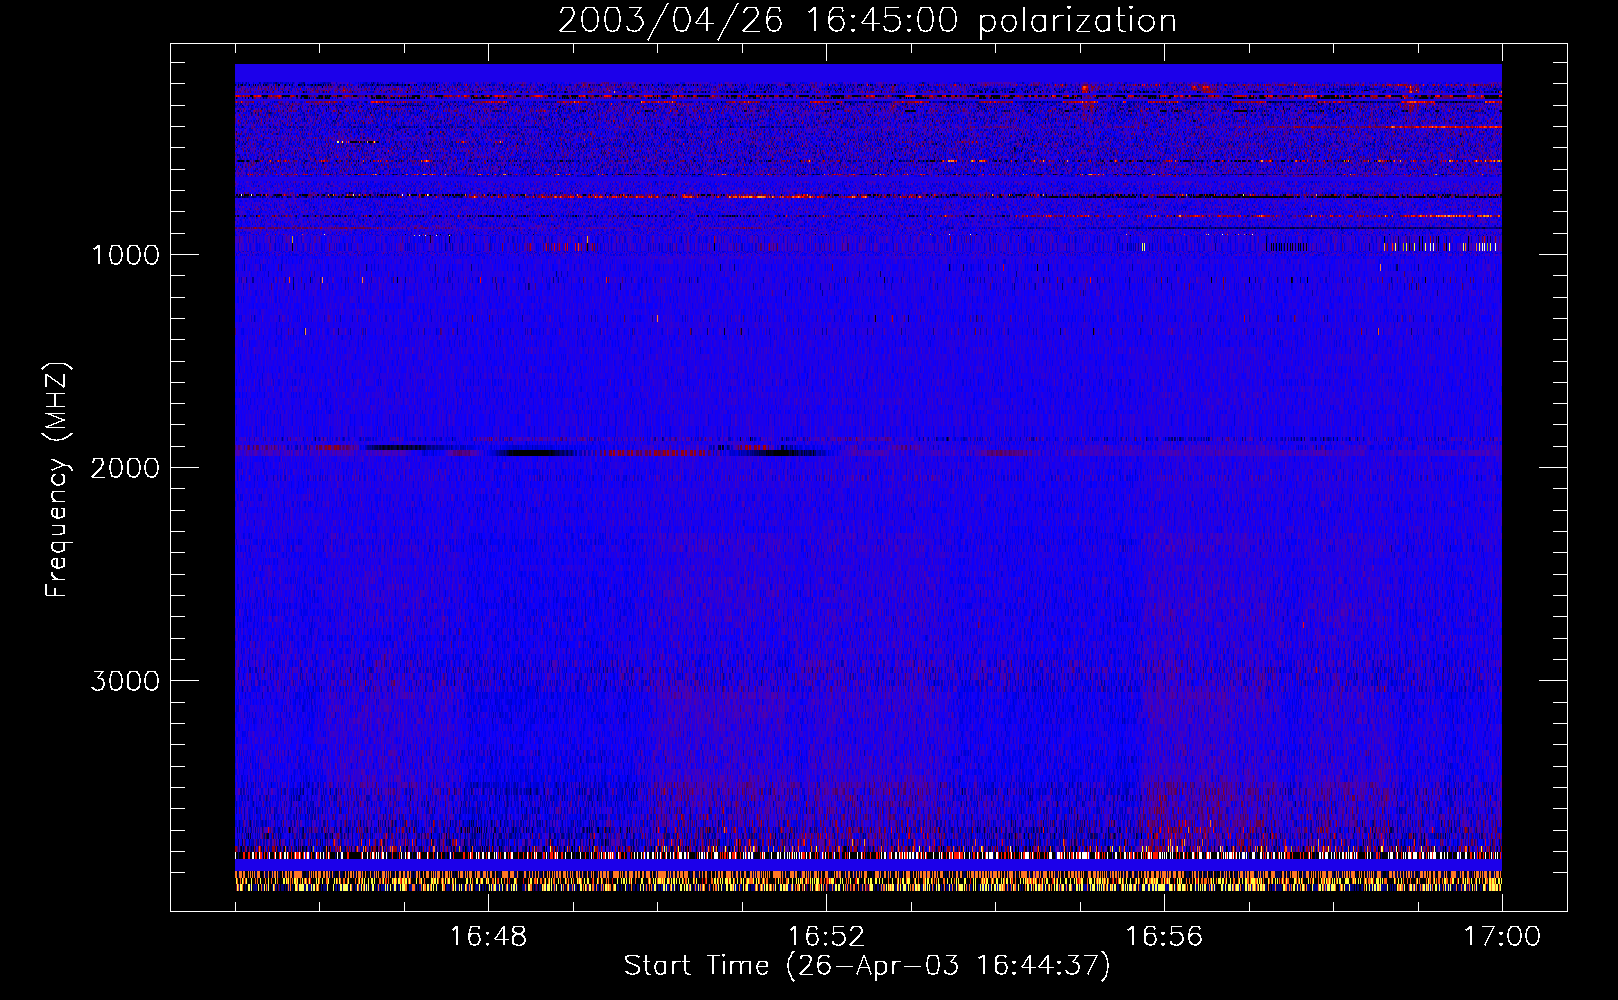Select the 1000 frequency axis label
The image size is (1618, 1000).
125,255
